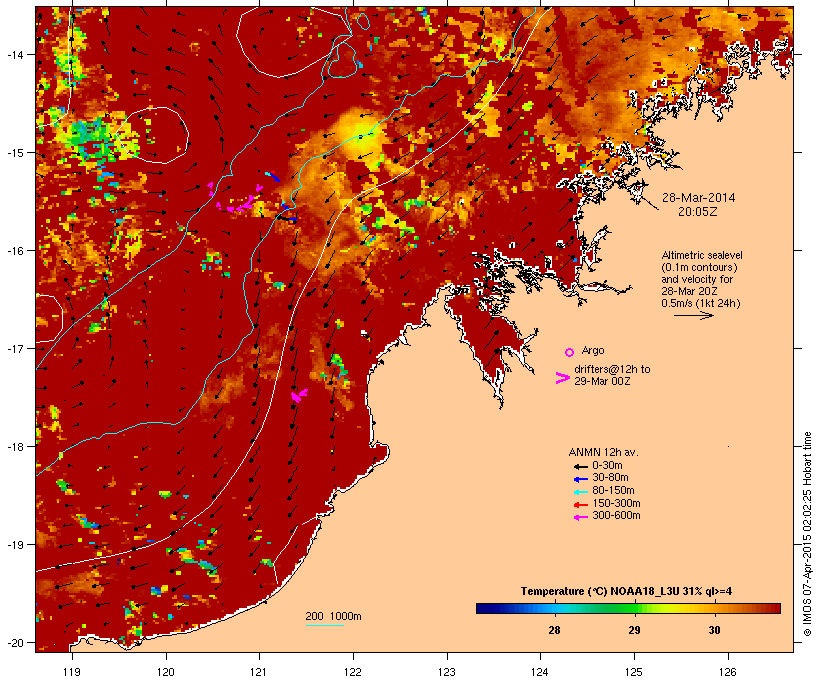Click the longitude label 122
Viewport: 820px width, 680px height.
[x=353, y=671]
